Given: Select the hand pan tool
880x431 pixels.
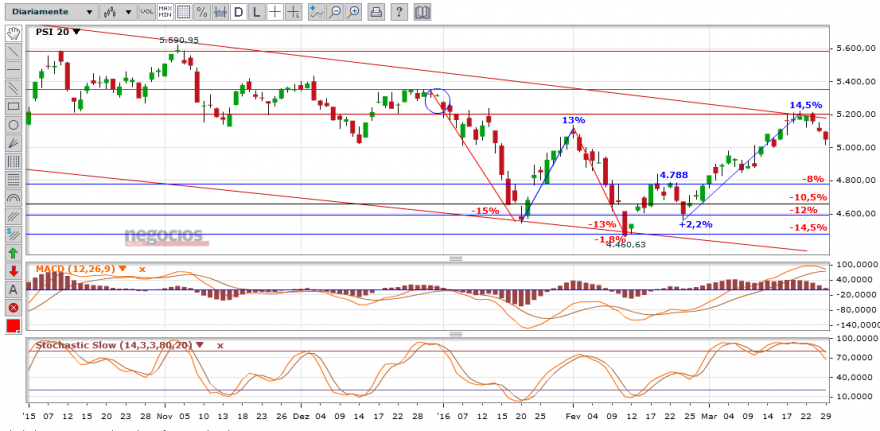Looking at the screenshot, I should pos(13,33).
